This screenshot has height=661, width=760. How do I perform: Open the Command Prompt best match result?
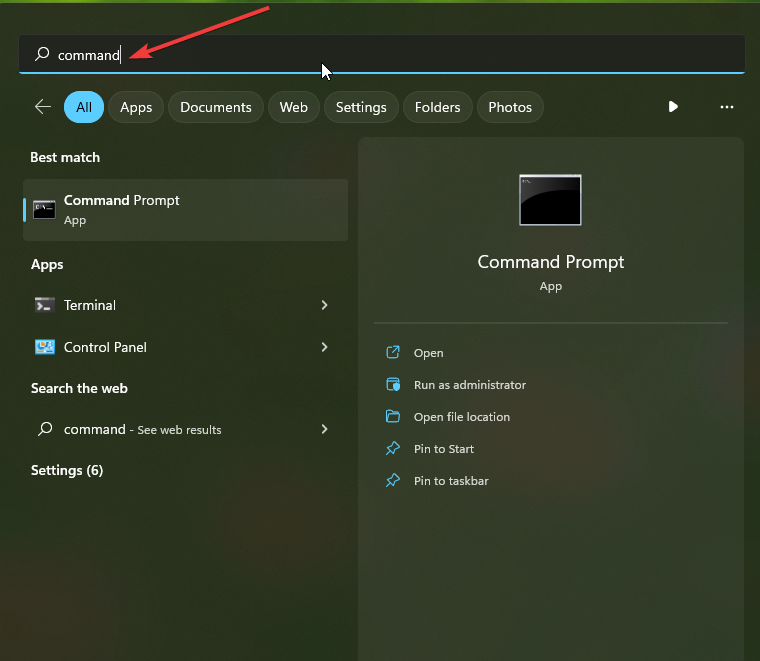[186, 210]
